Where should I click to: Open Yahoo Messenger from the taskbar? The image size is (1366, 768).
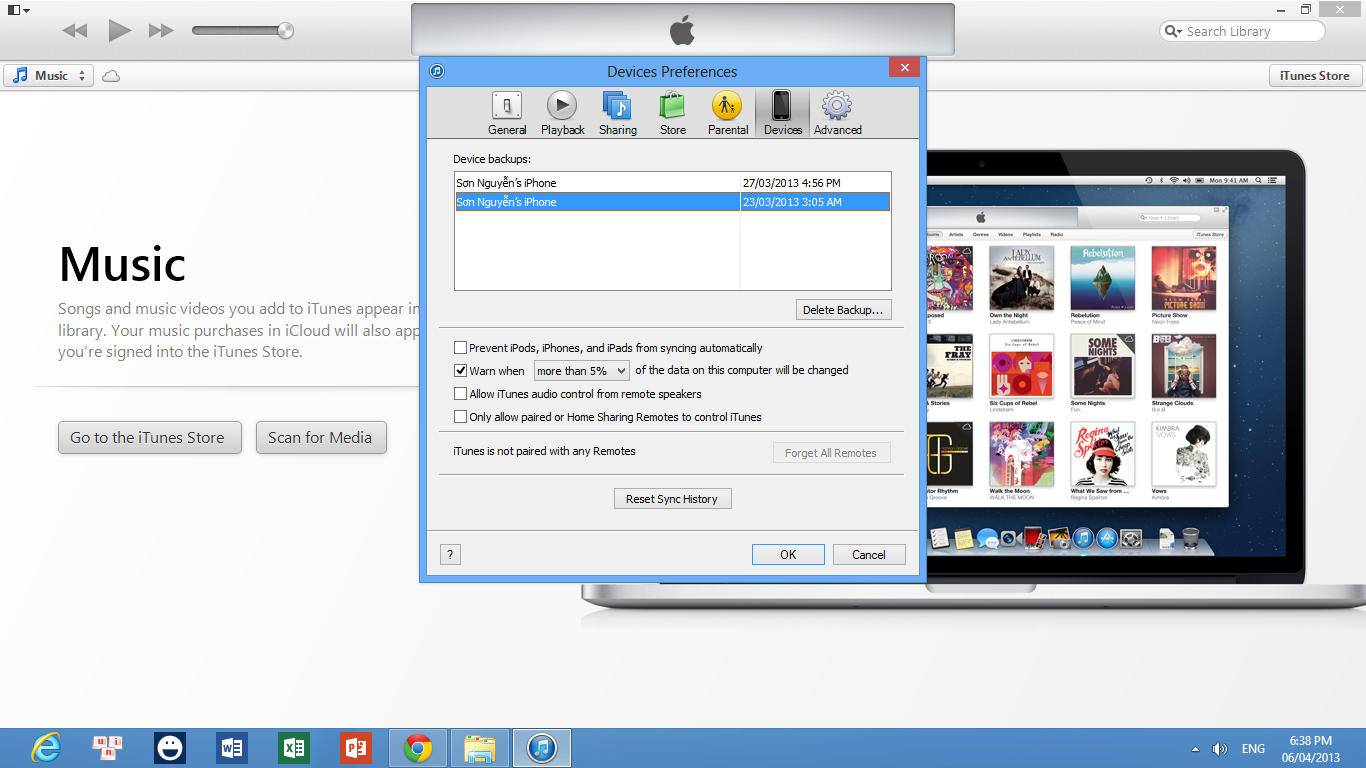170,747
